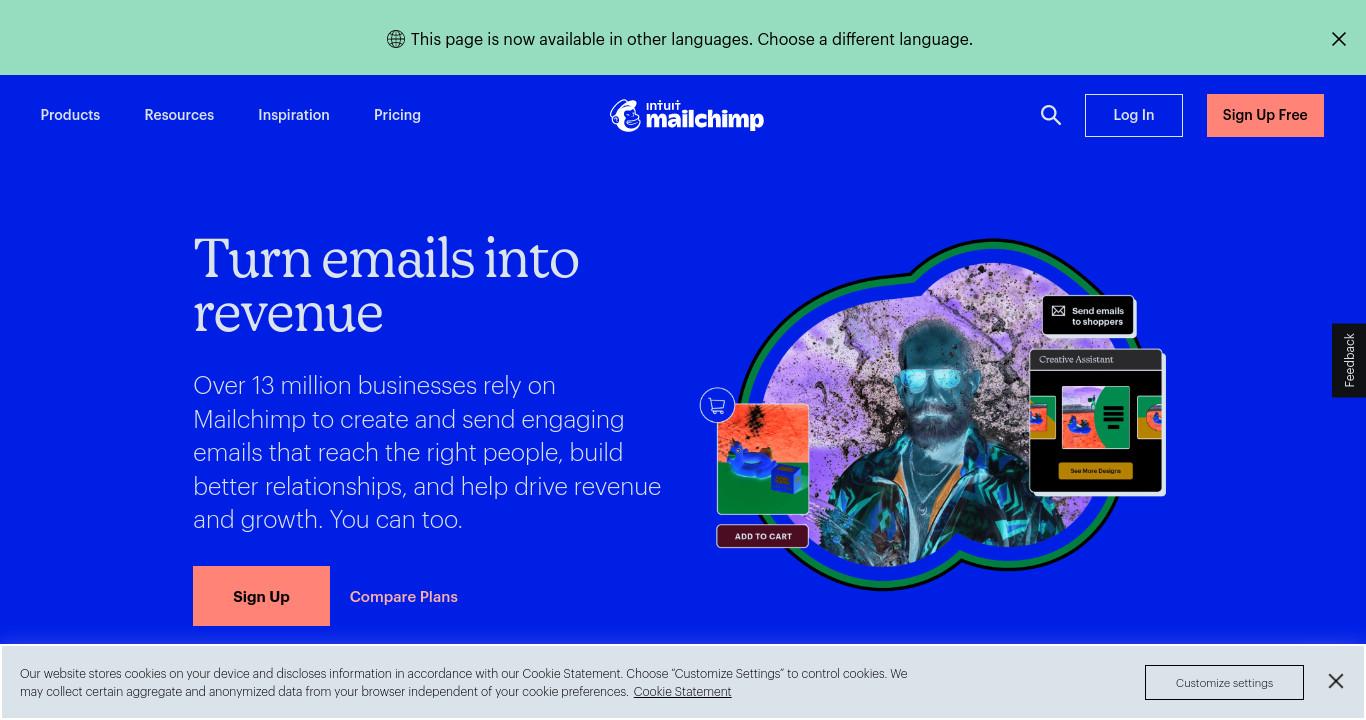The image size is (1366, 720).
Task: Open the Compare Plans link
Action: pos(404,597)
